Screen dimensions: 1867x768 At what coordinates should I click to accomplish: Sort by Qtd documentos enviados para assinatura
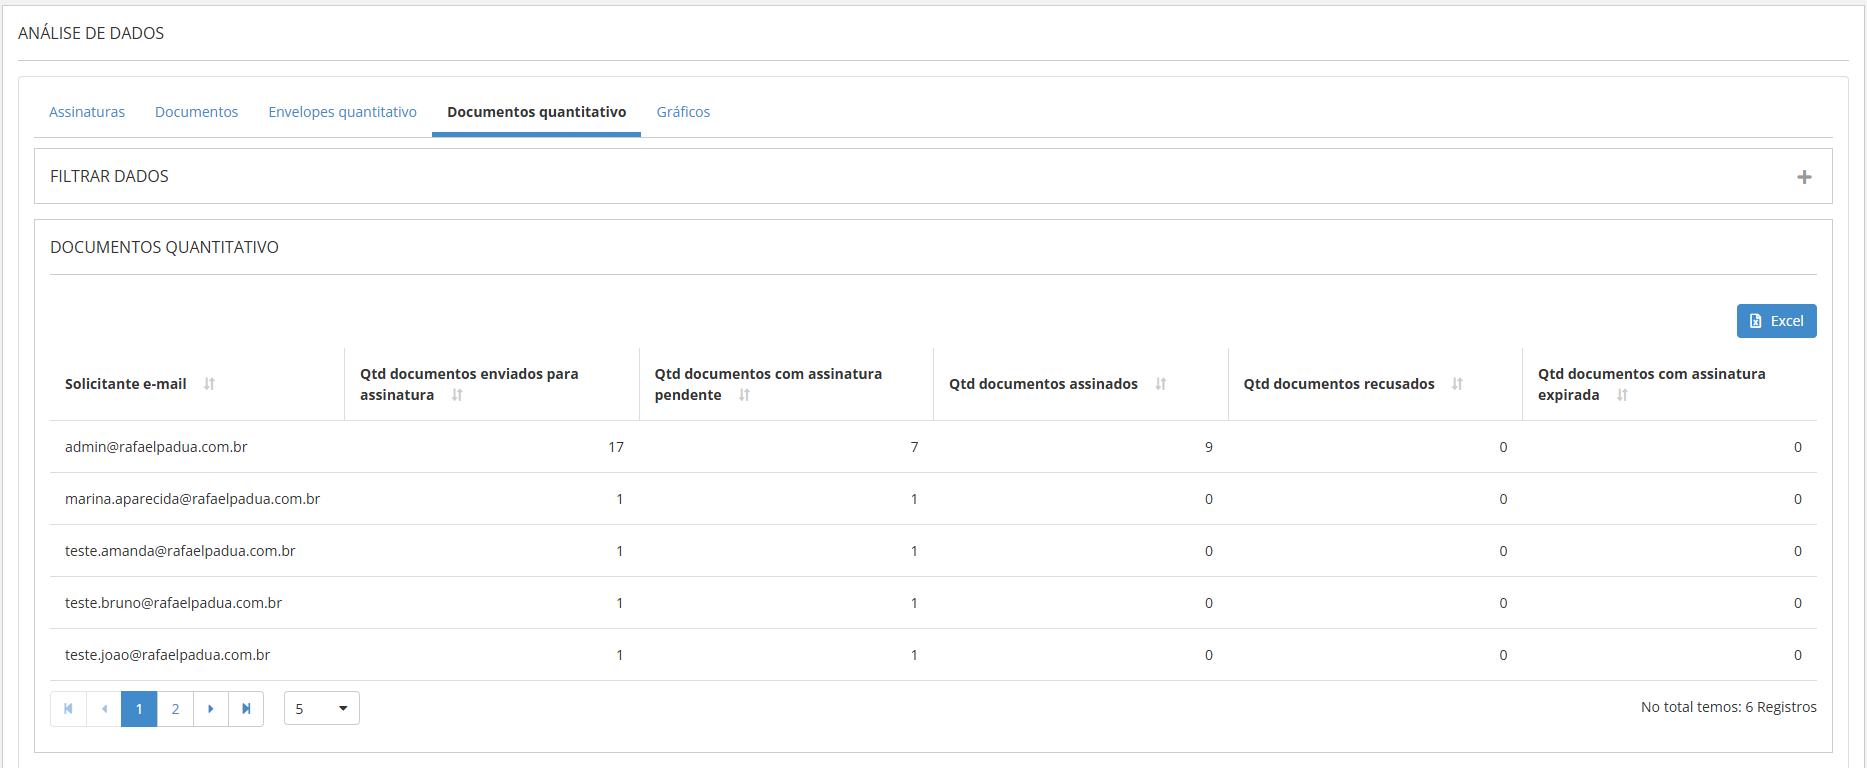[x=457, y=395]
